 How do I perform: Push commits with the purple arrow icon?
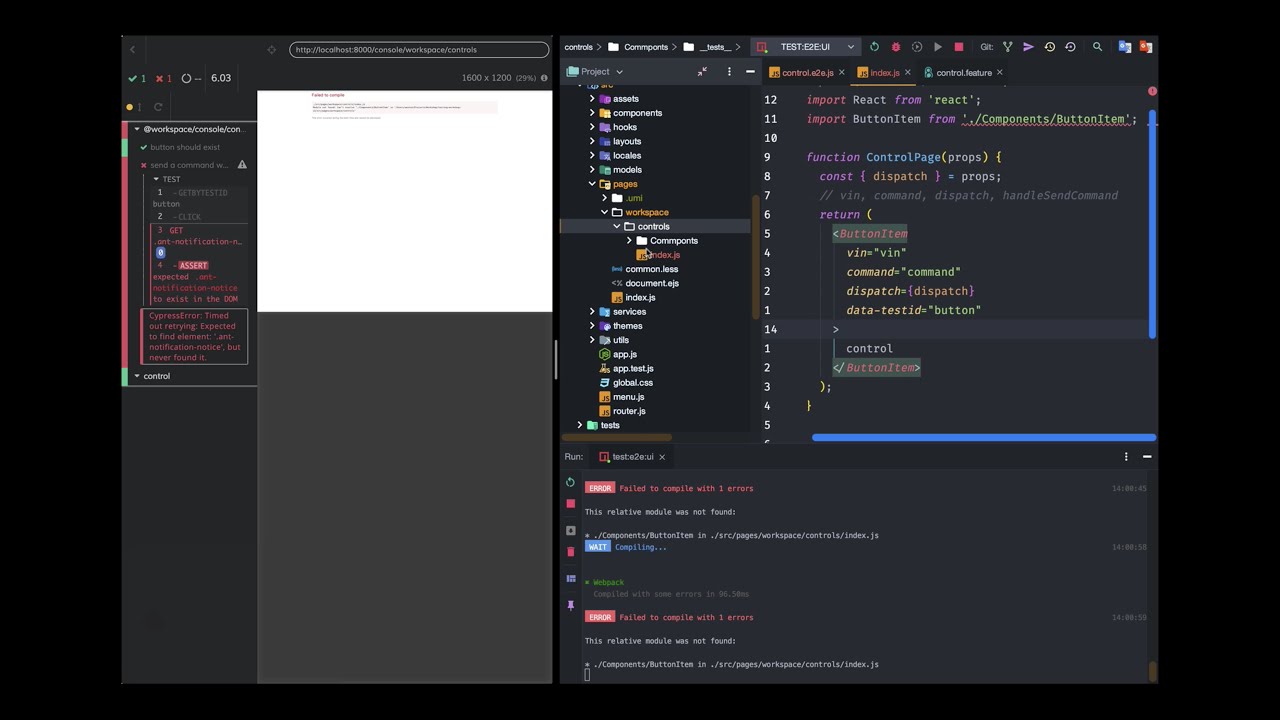tap(1028, 47)
